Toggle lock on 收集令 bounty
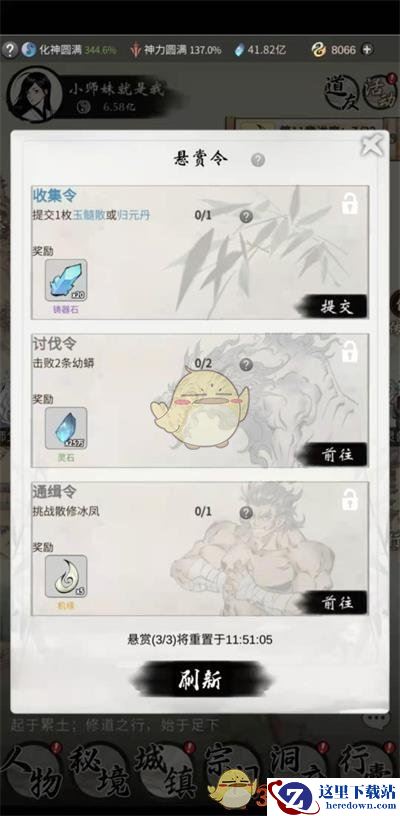Screen dimensions: 400x816 coord(350,204)
